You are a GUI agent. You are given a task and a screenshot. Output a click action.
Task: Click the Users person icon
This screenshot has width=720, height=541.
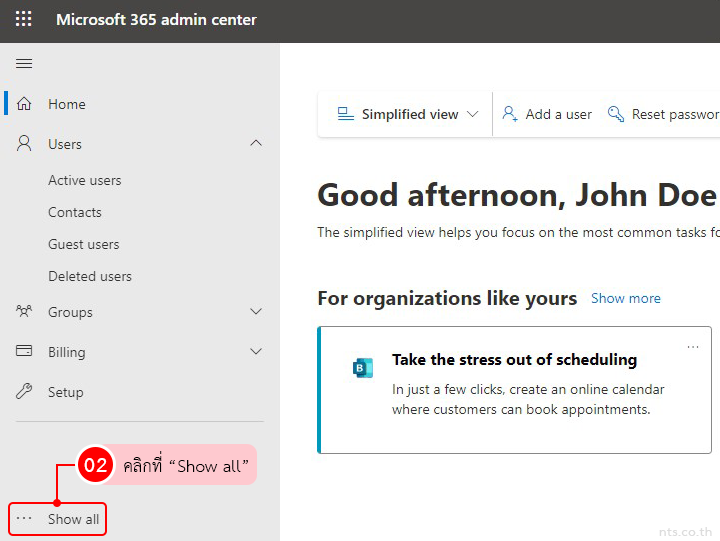pos(24,144)
